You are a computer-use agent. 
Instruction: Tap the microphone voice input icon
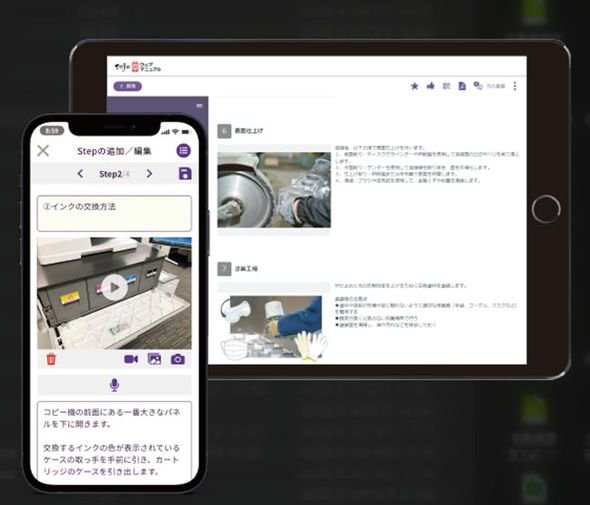[x=114, y=385]
